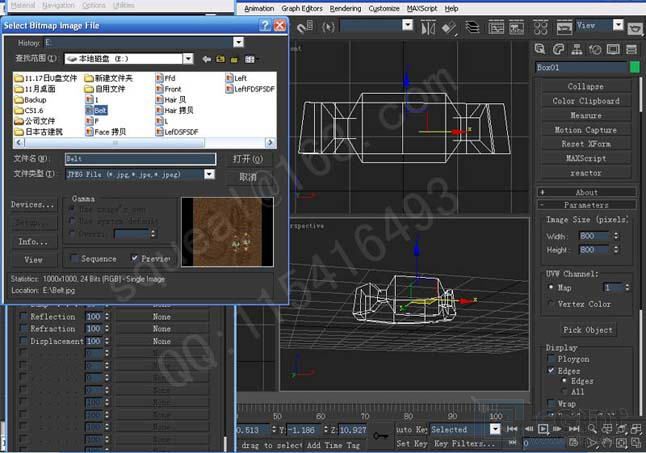Click the Mirror tool in main toolbar
Viewport: 646px width, 453px height.
pyautogui.click(x=428, y=28)
